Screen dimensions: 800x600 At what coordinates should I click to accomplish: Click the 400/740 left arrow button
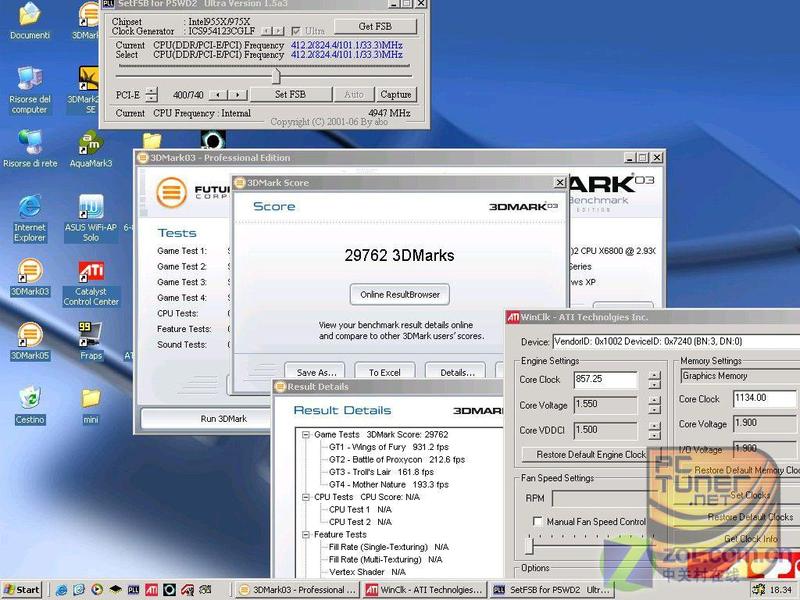click(218, 95)
